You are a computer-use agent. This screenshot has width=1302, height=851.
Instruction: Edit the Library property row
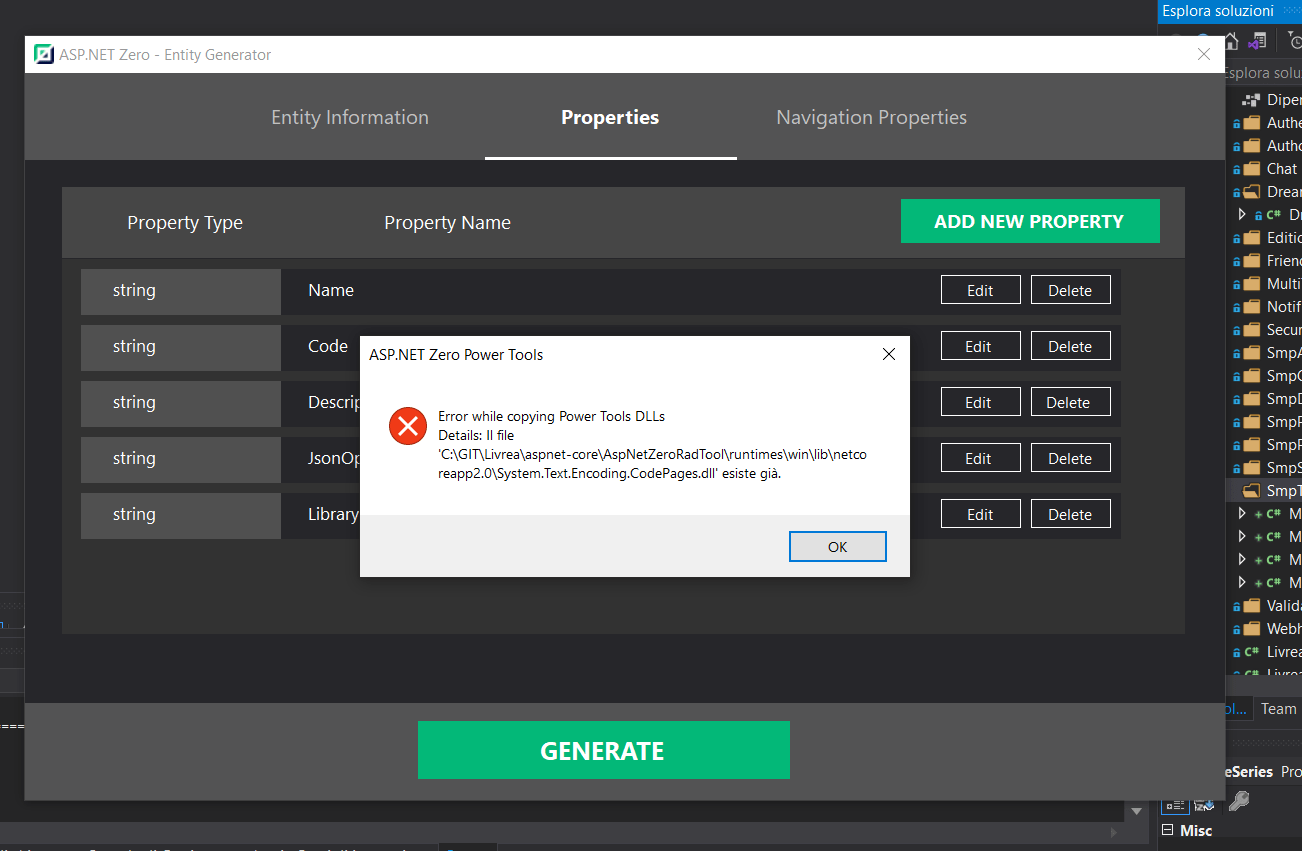tap(980, 514)
